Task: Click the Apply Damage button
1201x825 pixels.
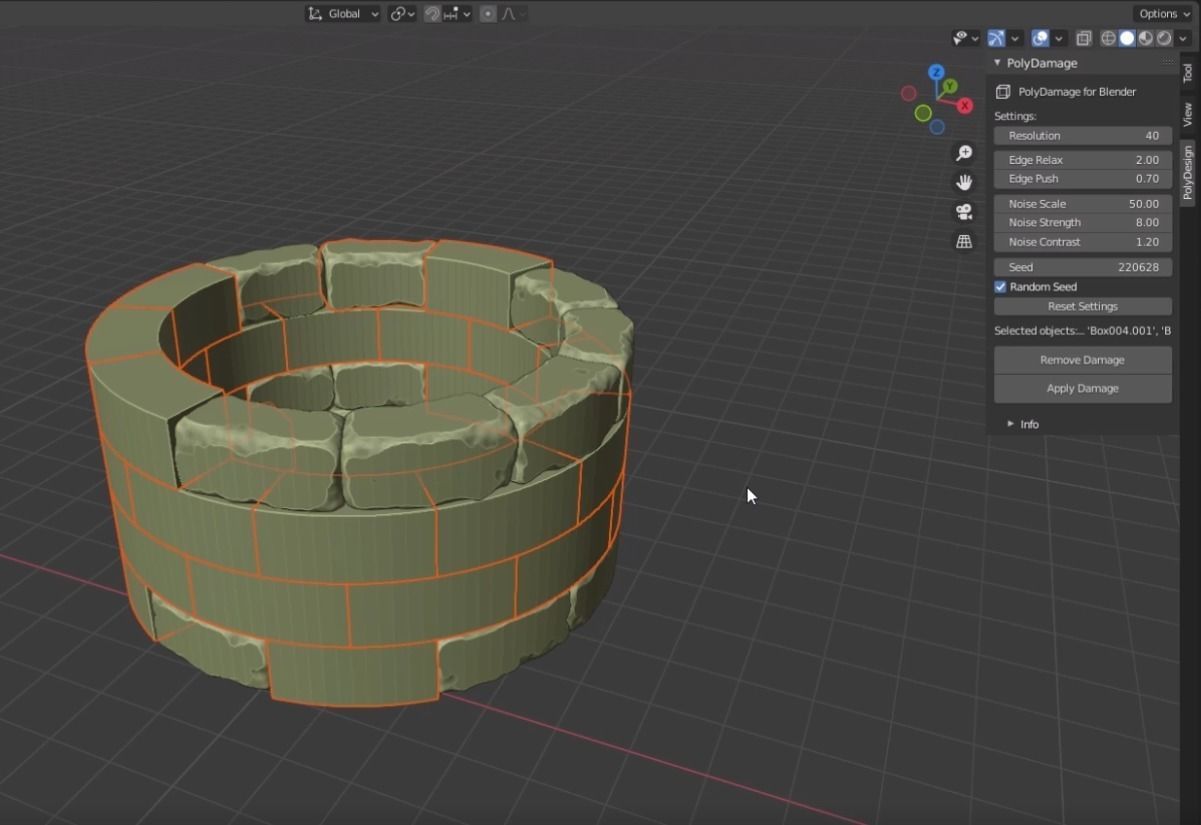Action: [x=1083, y=388]
